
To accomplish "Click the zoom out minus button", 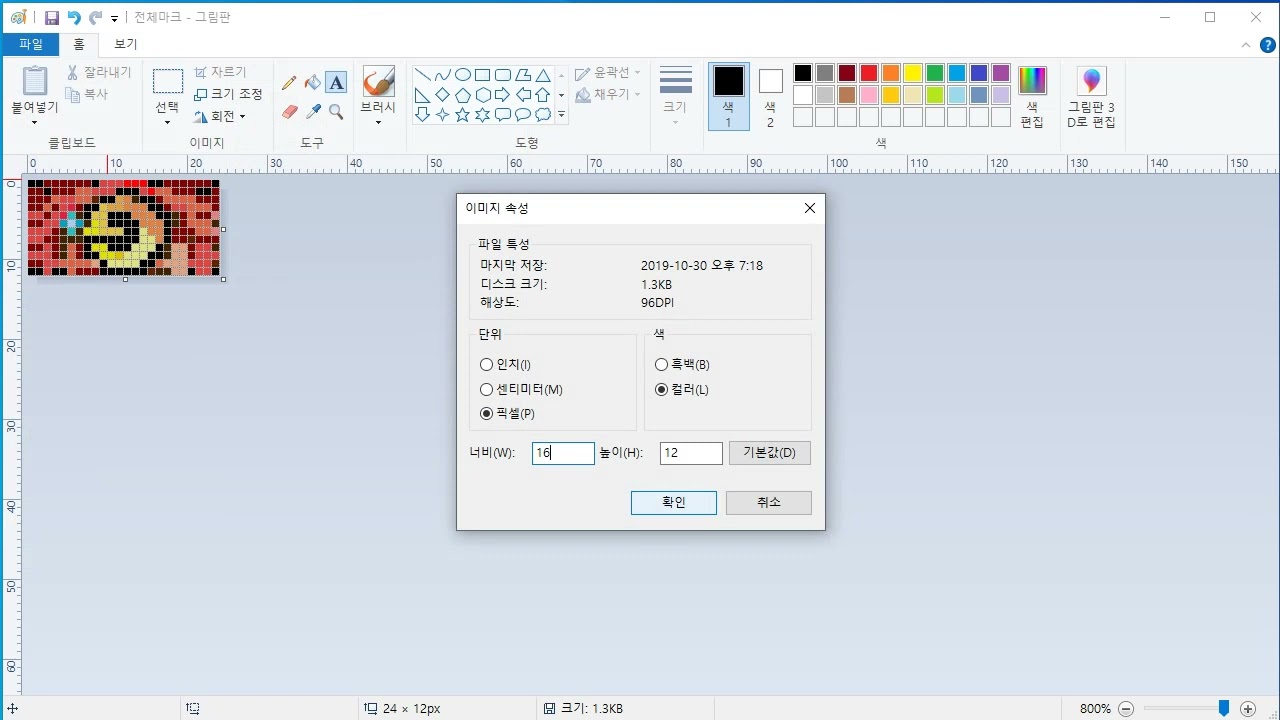I will point(1126,708).
